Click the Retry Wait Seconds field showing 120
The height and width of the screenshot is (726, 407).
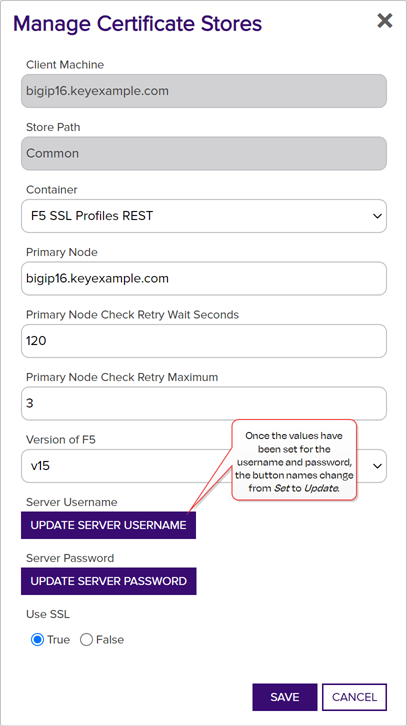tap(204, 341)
